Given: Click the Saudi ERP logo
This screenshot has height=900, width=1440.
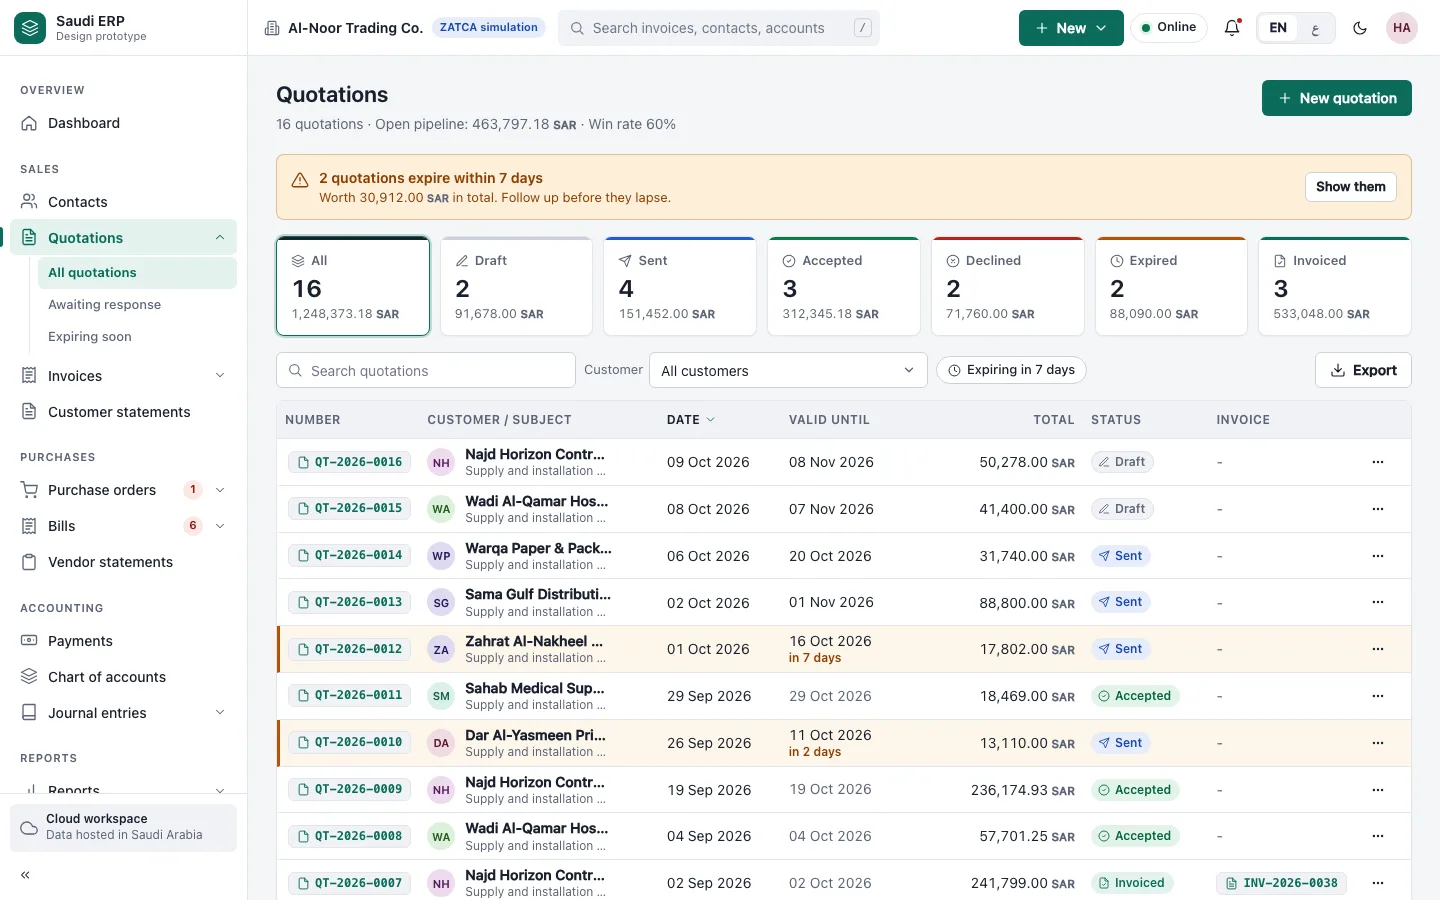Looking at the screenshot, I should coord(30,28).
